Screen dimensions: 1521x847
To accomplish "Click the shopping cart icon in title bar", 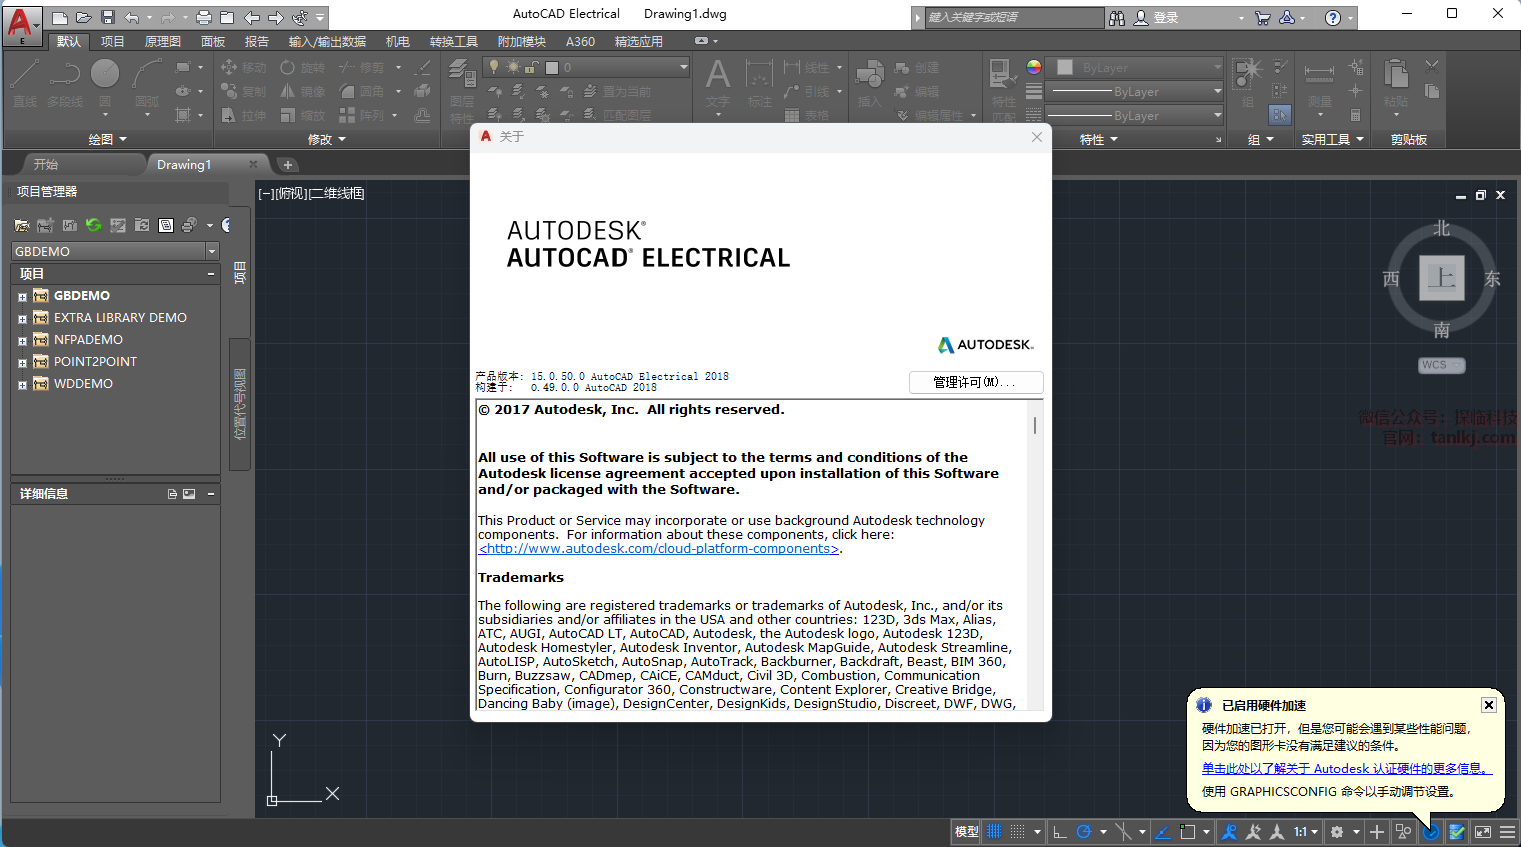I will [1262, 18].
